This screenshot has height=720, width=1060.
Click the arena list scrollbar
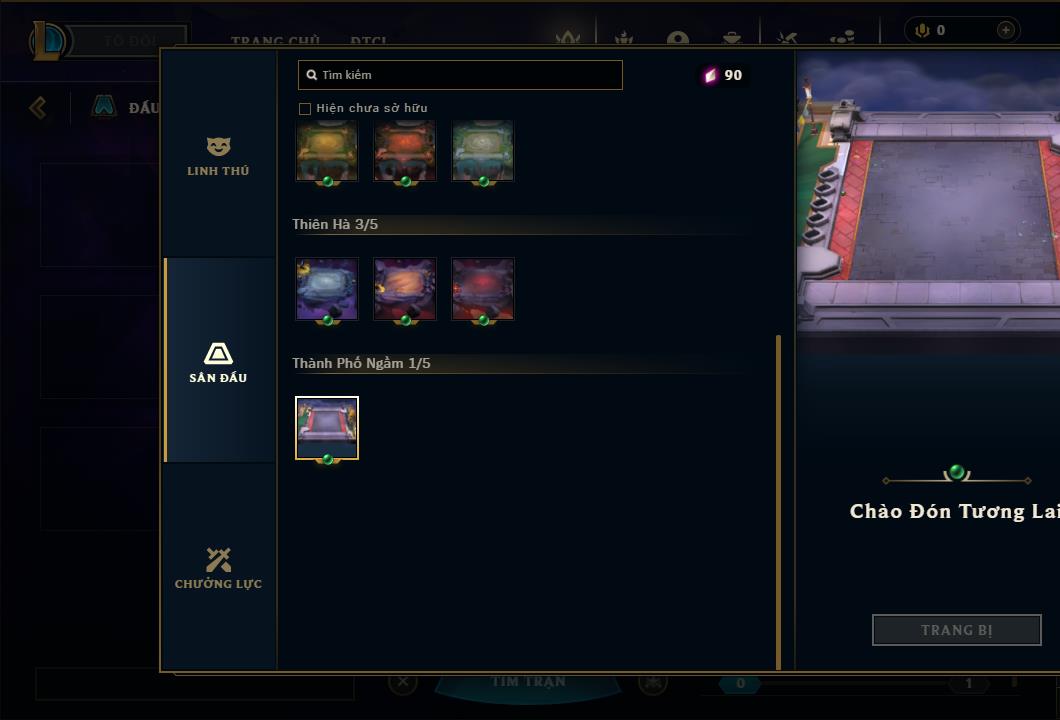(x=778, y=502)
